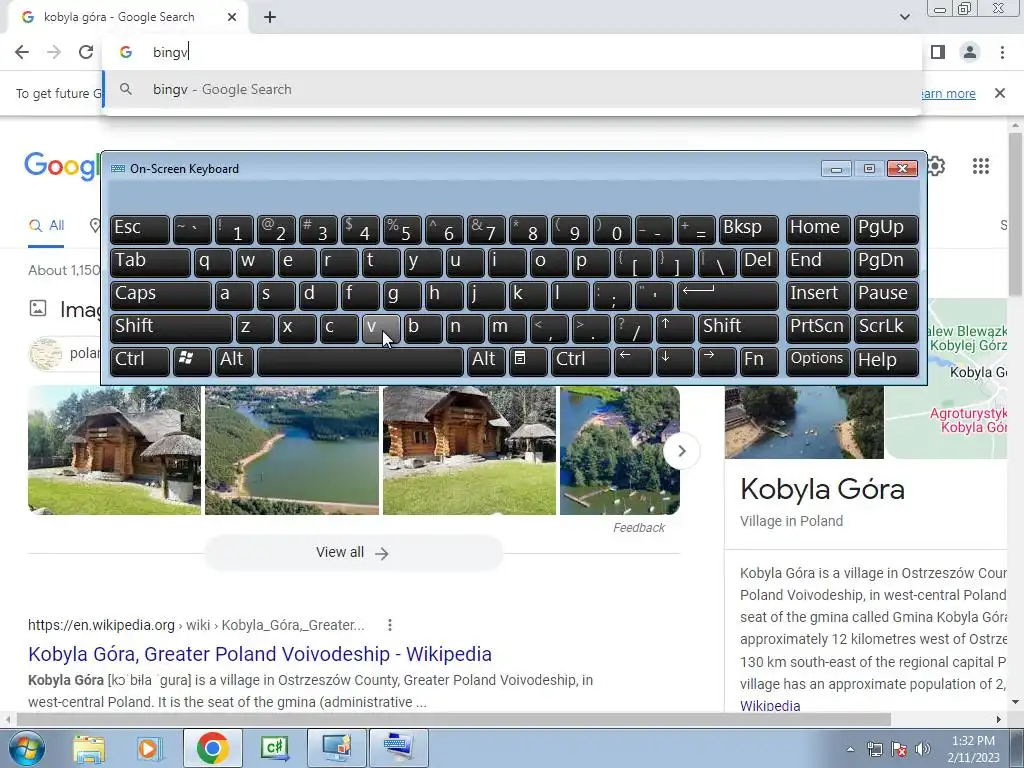Open Chrome's three-dot menu
Viewport: 1024px width, 768px height.
coord(1002,52)
